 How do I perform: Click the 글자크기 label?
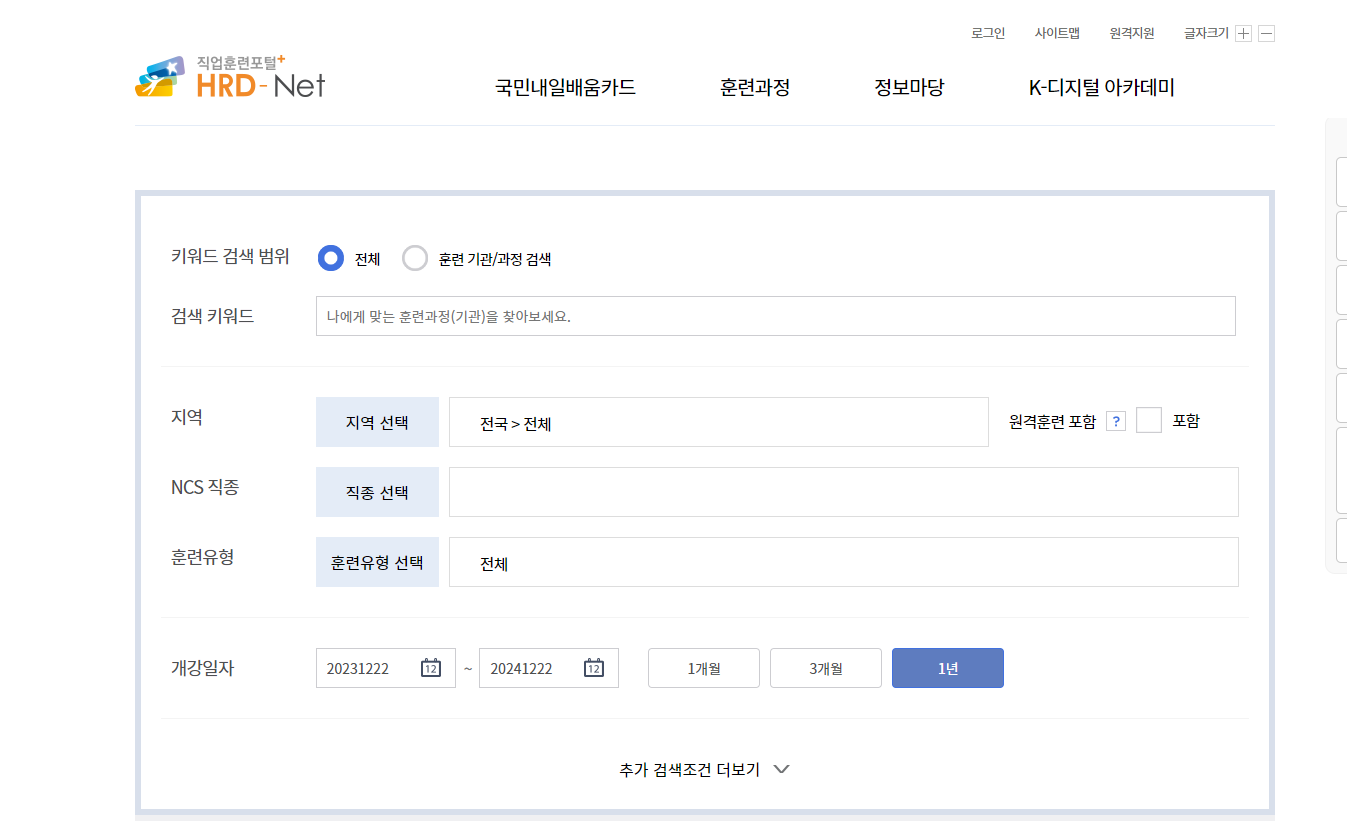click(x=1206, y=33)
